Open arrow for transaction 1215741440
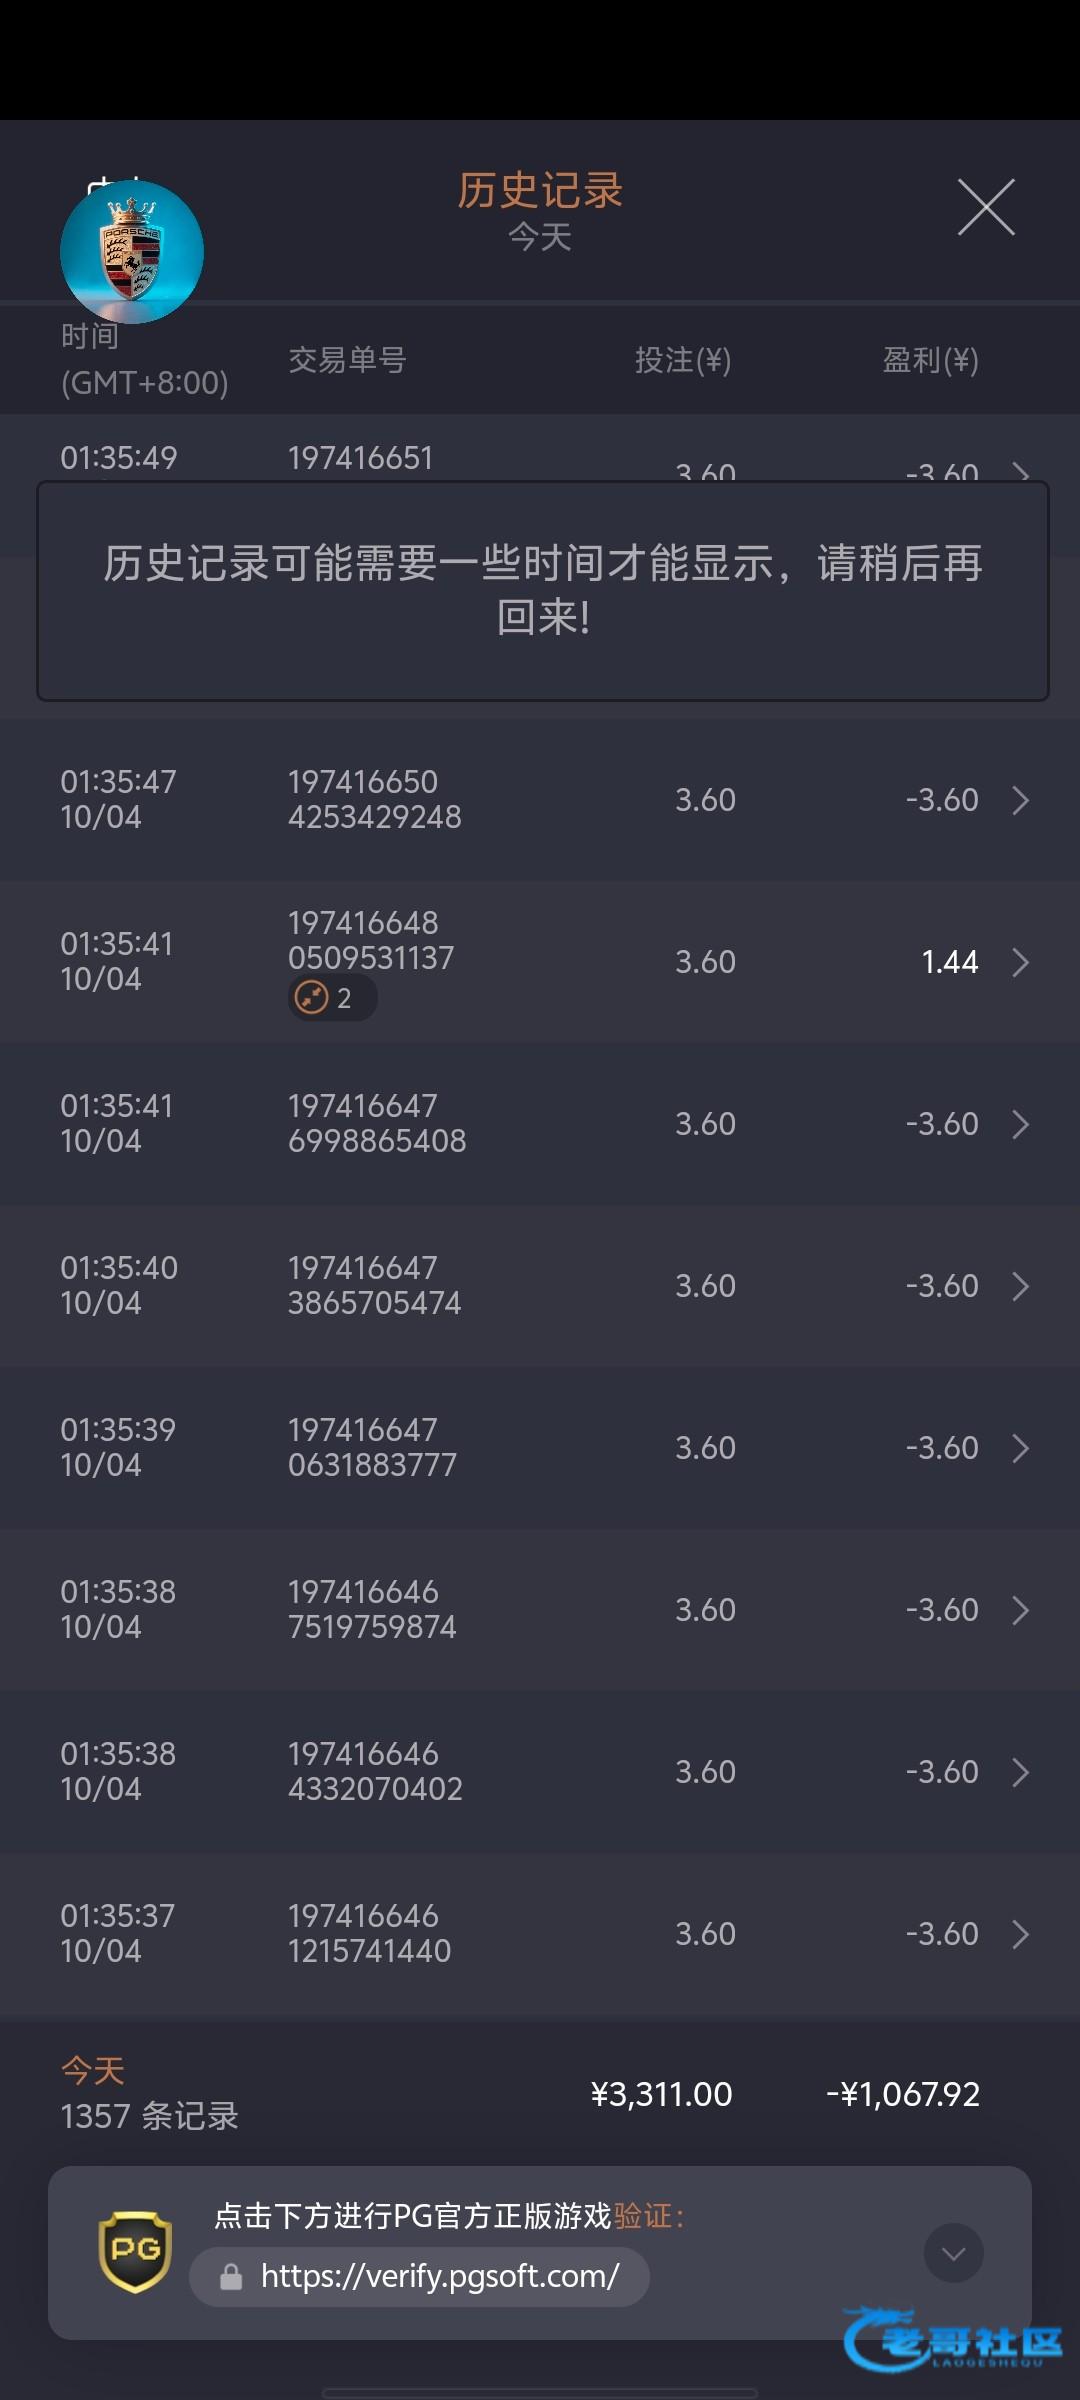1080x2400 pixels. [1020, 1934]
